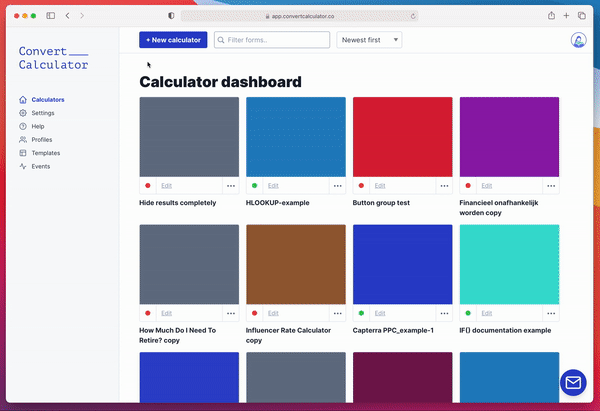Open the brown Influencer Rate Calculator thumbnail
Image resolution: width=600 pixels, height=411 pixels.
tap(296, 264)
